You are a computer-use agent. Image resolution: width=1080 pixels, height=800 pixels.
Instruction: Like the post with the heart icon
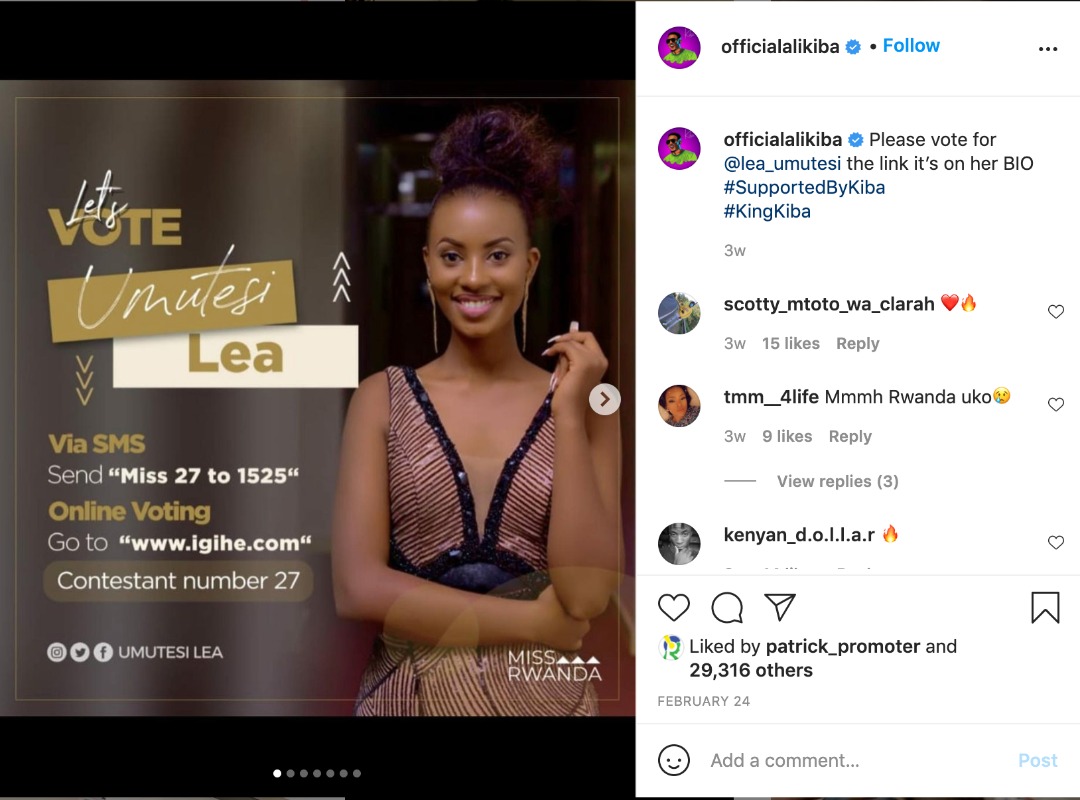pyautogui.click(x=674, y=607)
